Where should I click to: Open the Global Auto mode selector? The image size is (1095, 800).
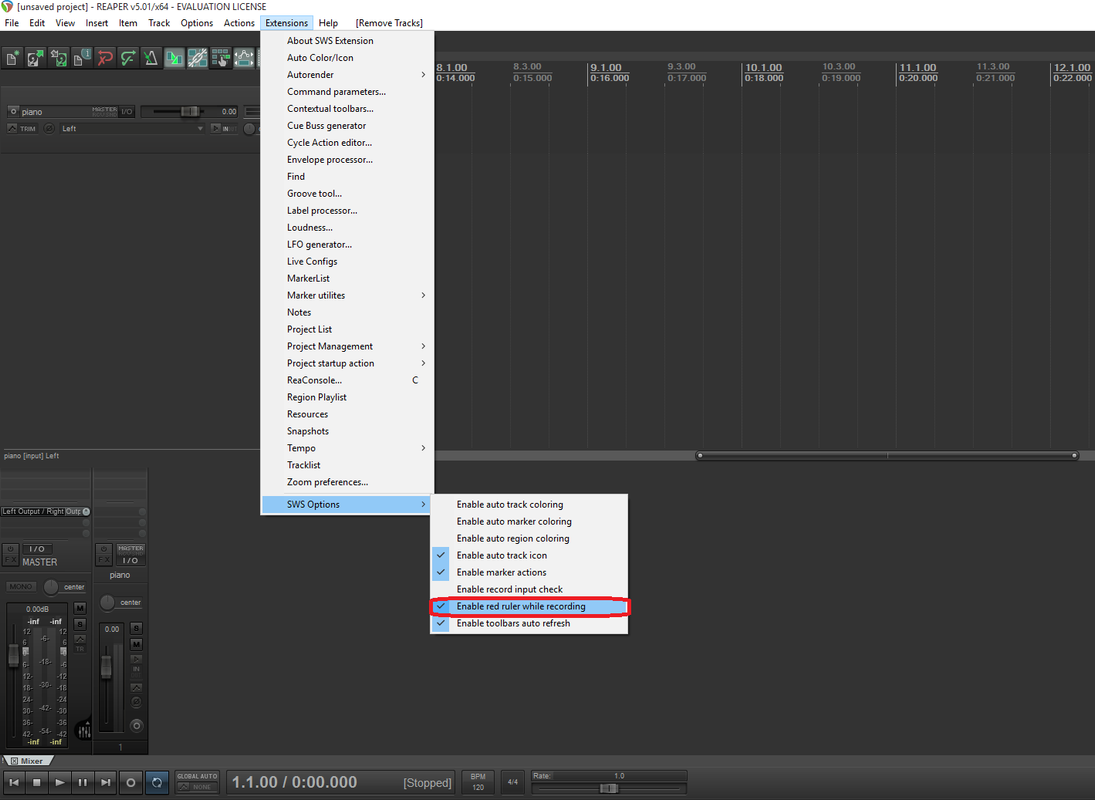coord(197,782)
